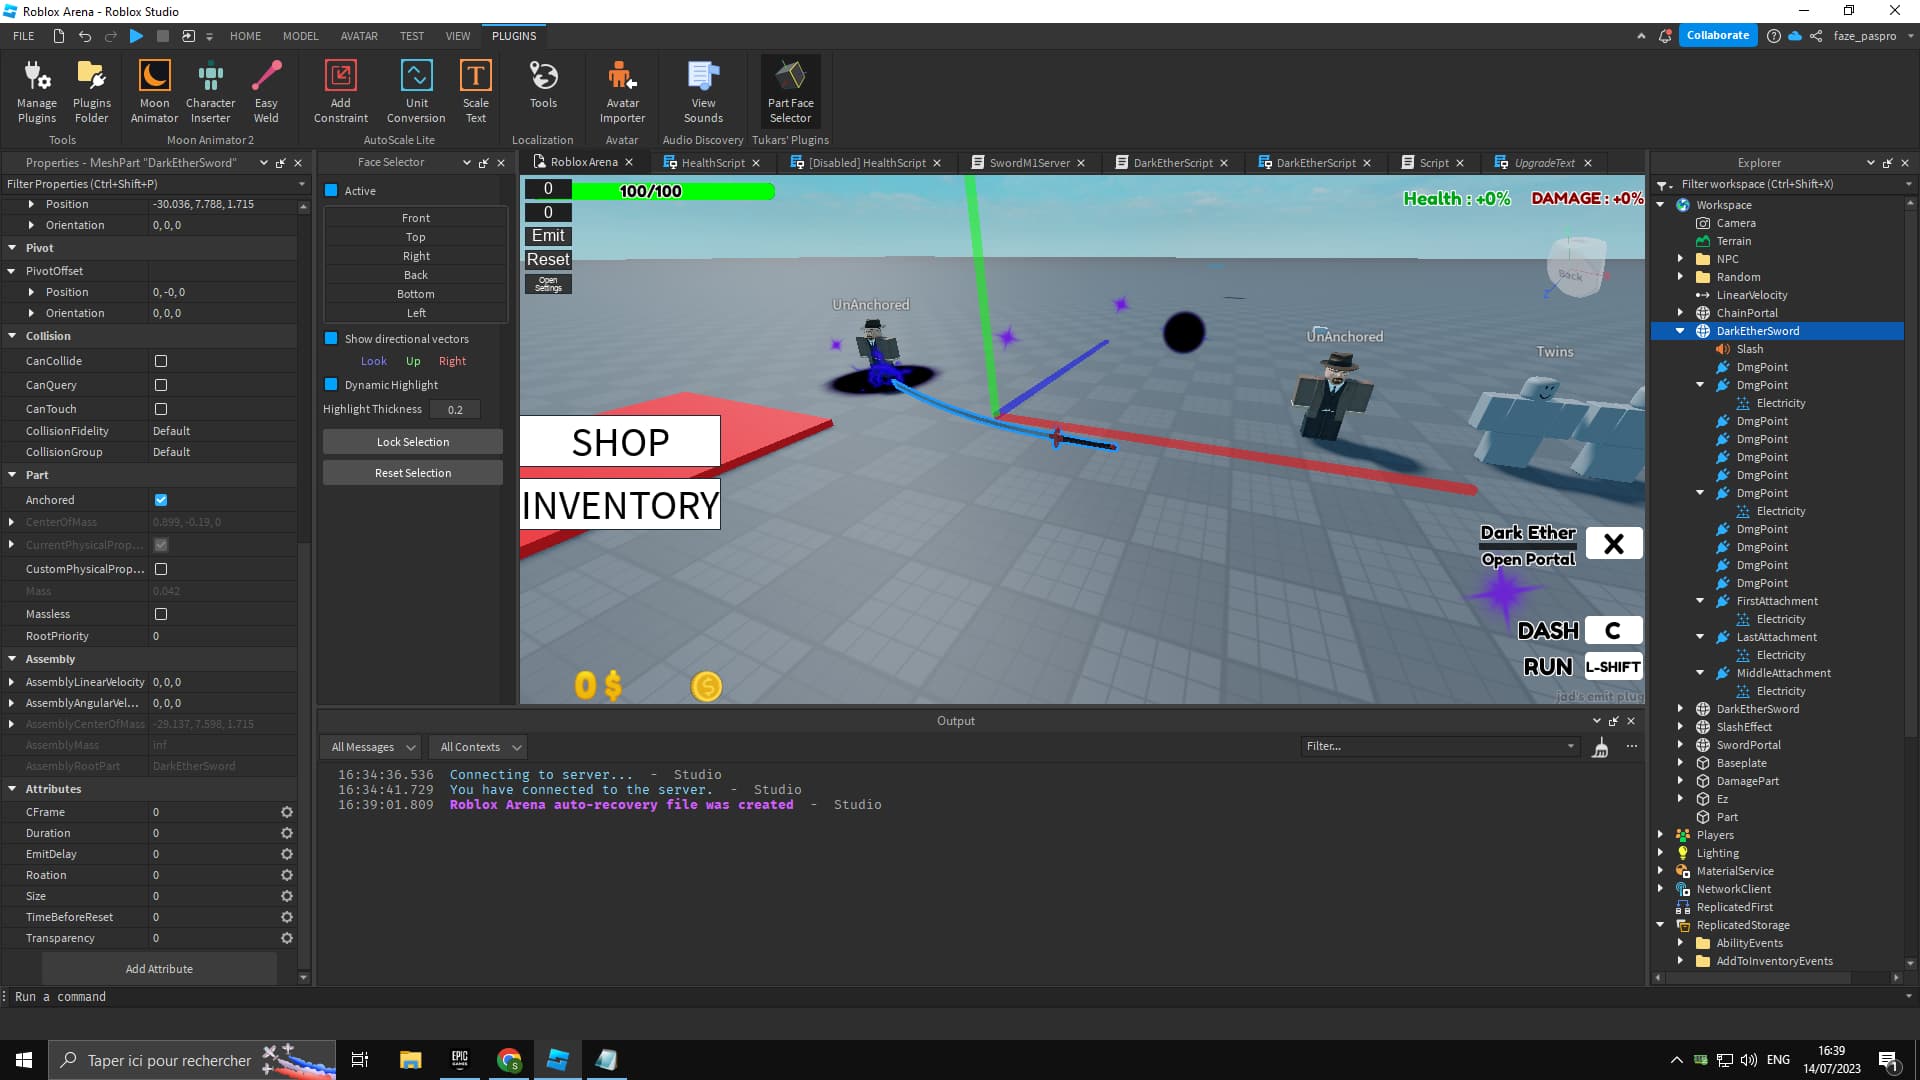Click Add Constraint in AutoScale Lite

tap(341, 91)
